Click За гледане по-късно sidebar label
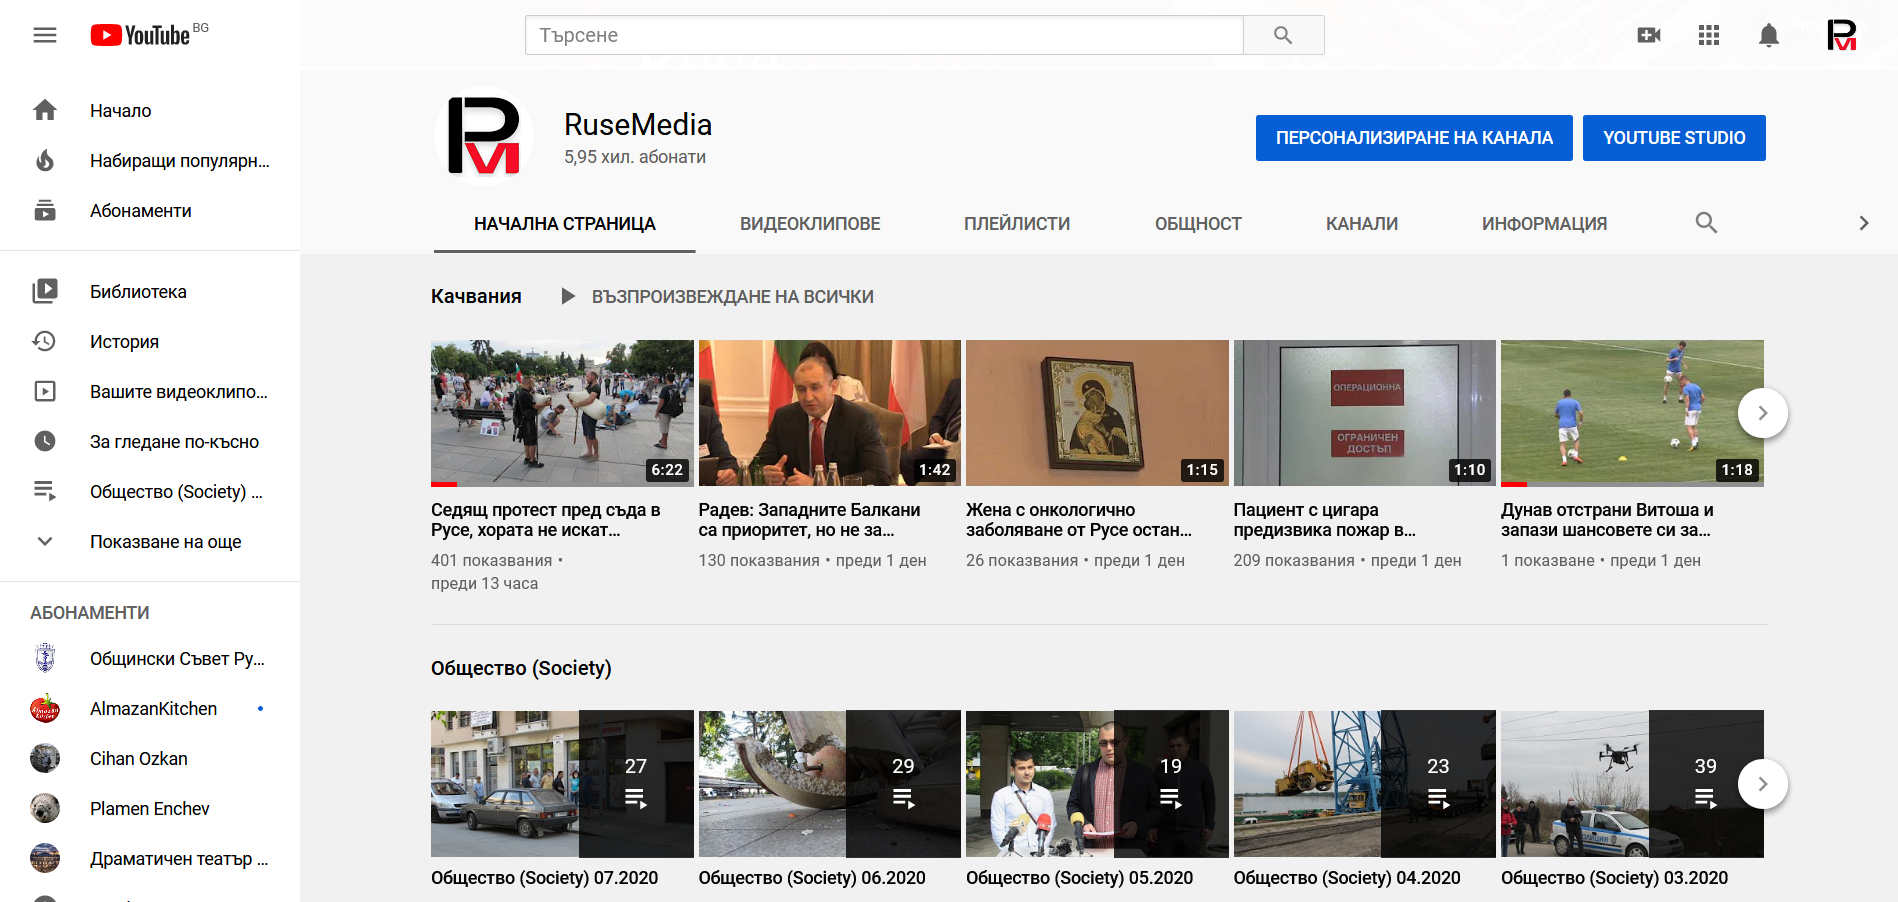This screenshot has height=902, width=1898. pyautogui.click(x=174, y=441)
